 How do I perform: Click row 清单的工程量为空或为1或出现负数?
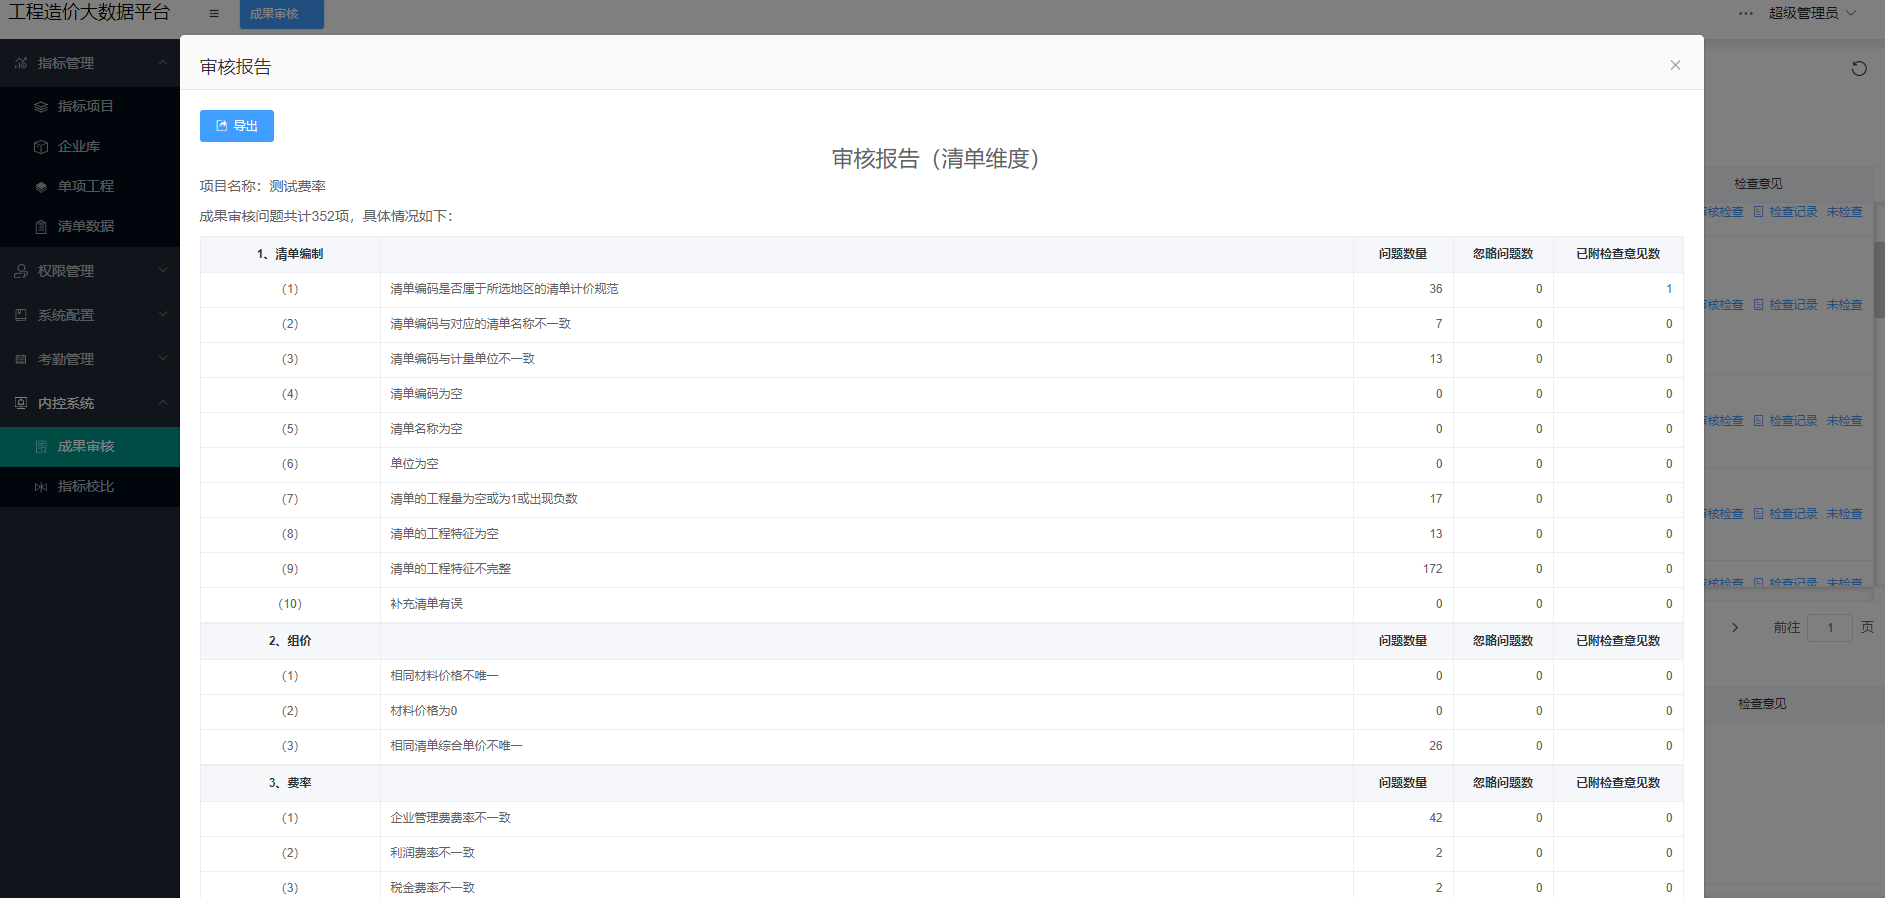coord(942,499)
